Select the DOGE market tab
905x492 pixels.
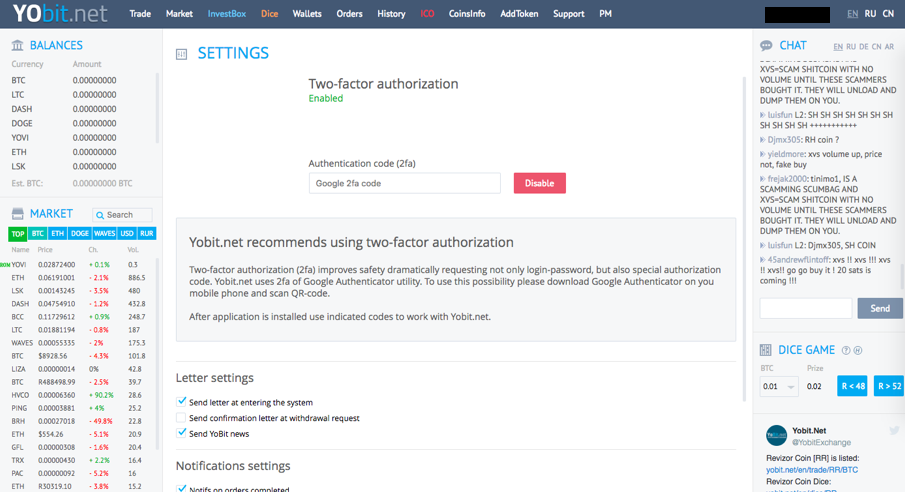[x=80, y=234]
